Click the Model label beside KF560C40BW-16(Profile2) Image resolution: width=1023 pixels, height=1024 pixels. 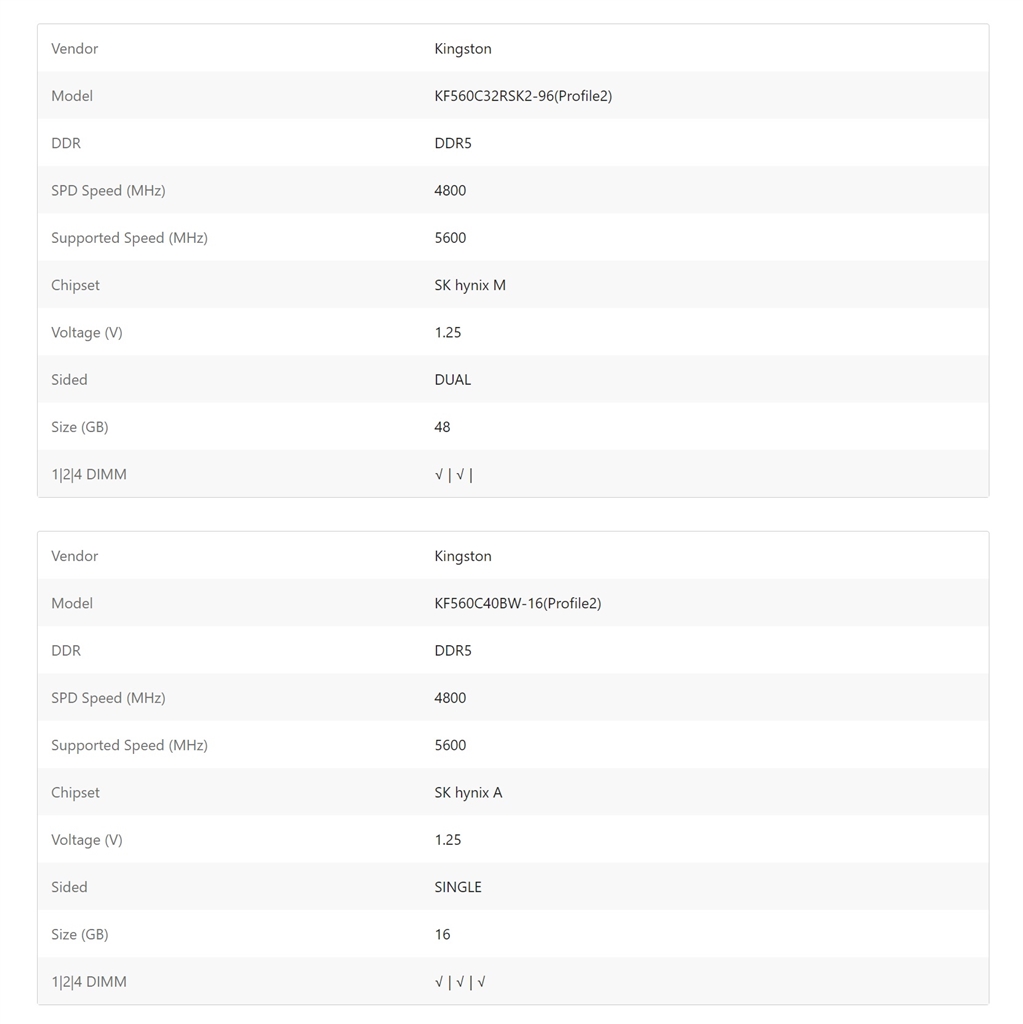point(72,603)
